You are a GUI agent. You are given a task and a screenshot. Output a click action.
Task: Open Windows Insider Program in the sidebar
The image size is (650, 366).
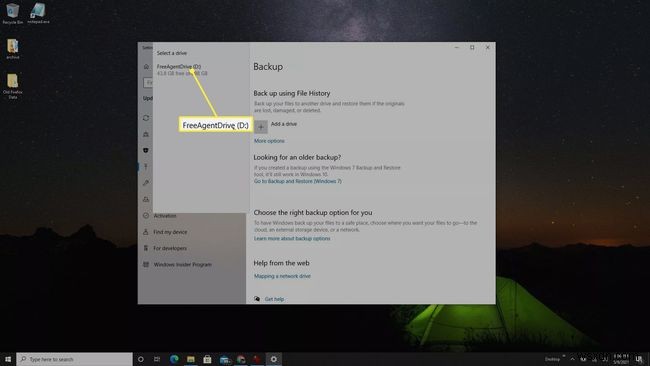click(182, 264)
